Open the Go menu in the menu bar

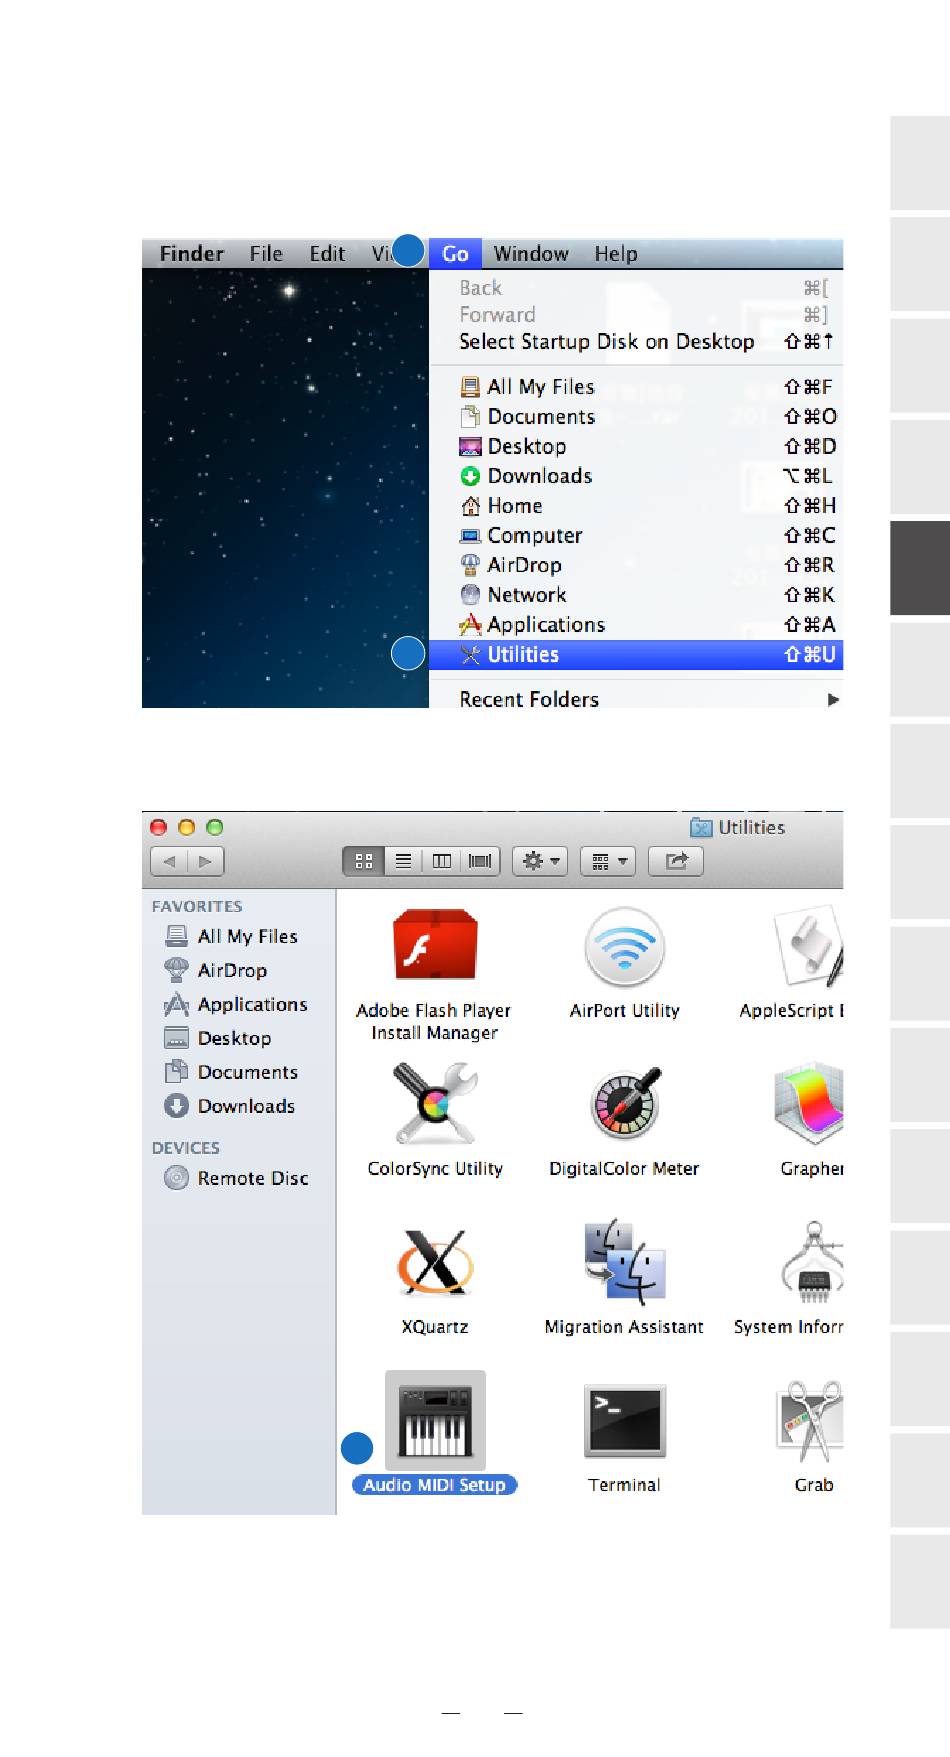click(455, 254)
